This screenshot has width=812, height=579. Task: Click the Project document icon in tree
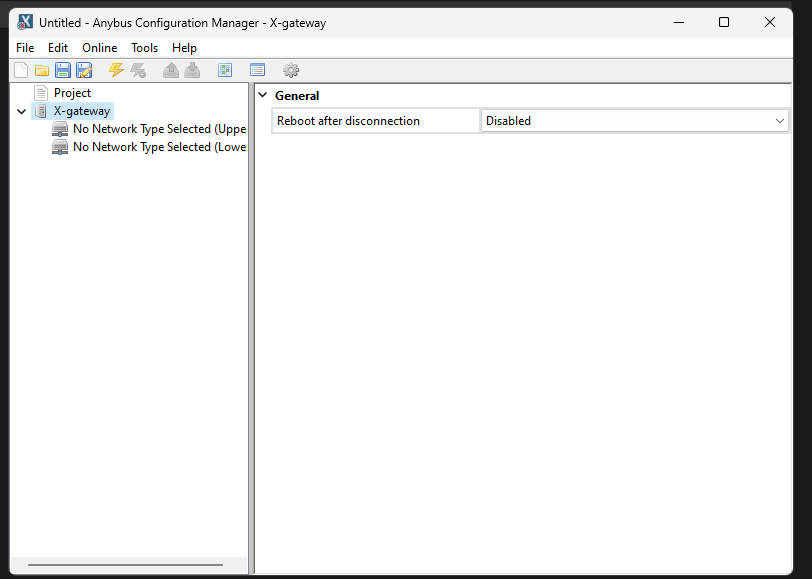click(x=41, y=93)
